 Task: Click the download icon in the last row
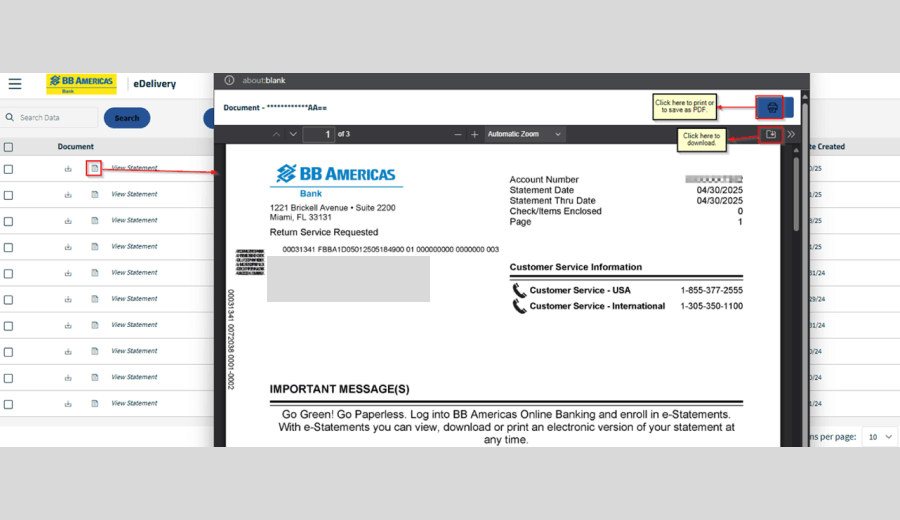coord(68,403)
